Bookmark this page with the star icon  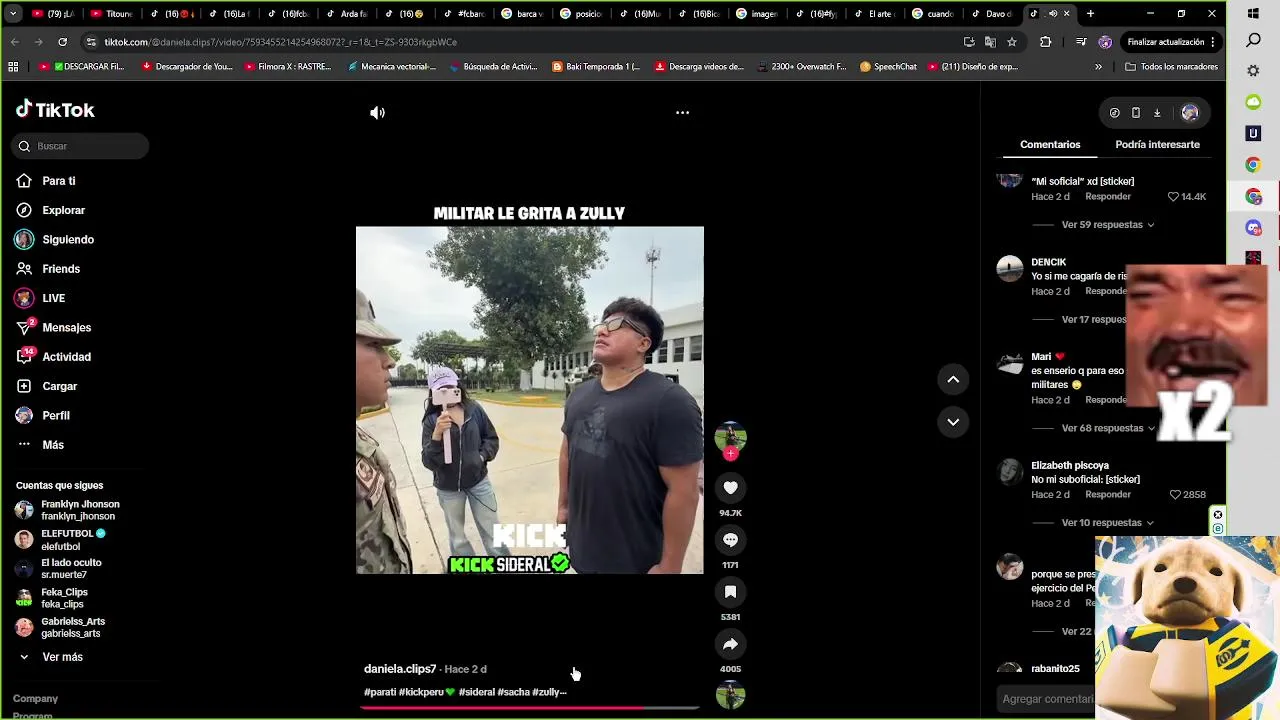coord(1012,42)
